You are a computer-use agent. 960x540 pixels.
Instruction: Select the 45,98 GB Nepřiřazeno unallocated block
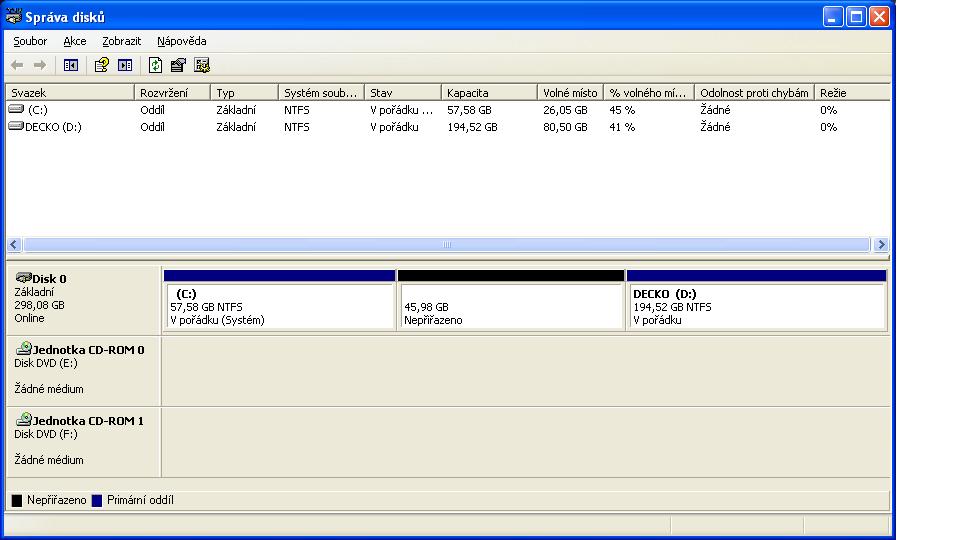(511, 300)
